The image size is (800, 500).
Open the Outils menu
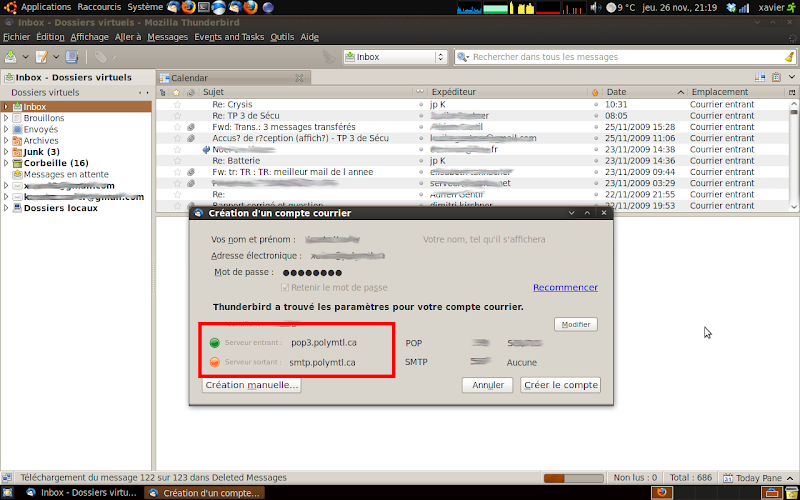pyautogui.click(x=282, y=37)
